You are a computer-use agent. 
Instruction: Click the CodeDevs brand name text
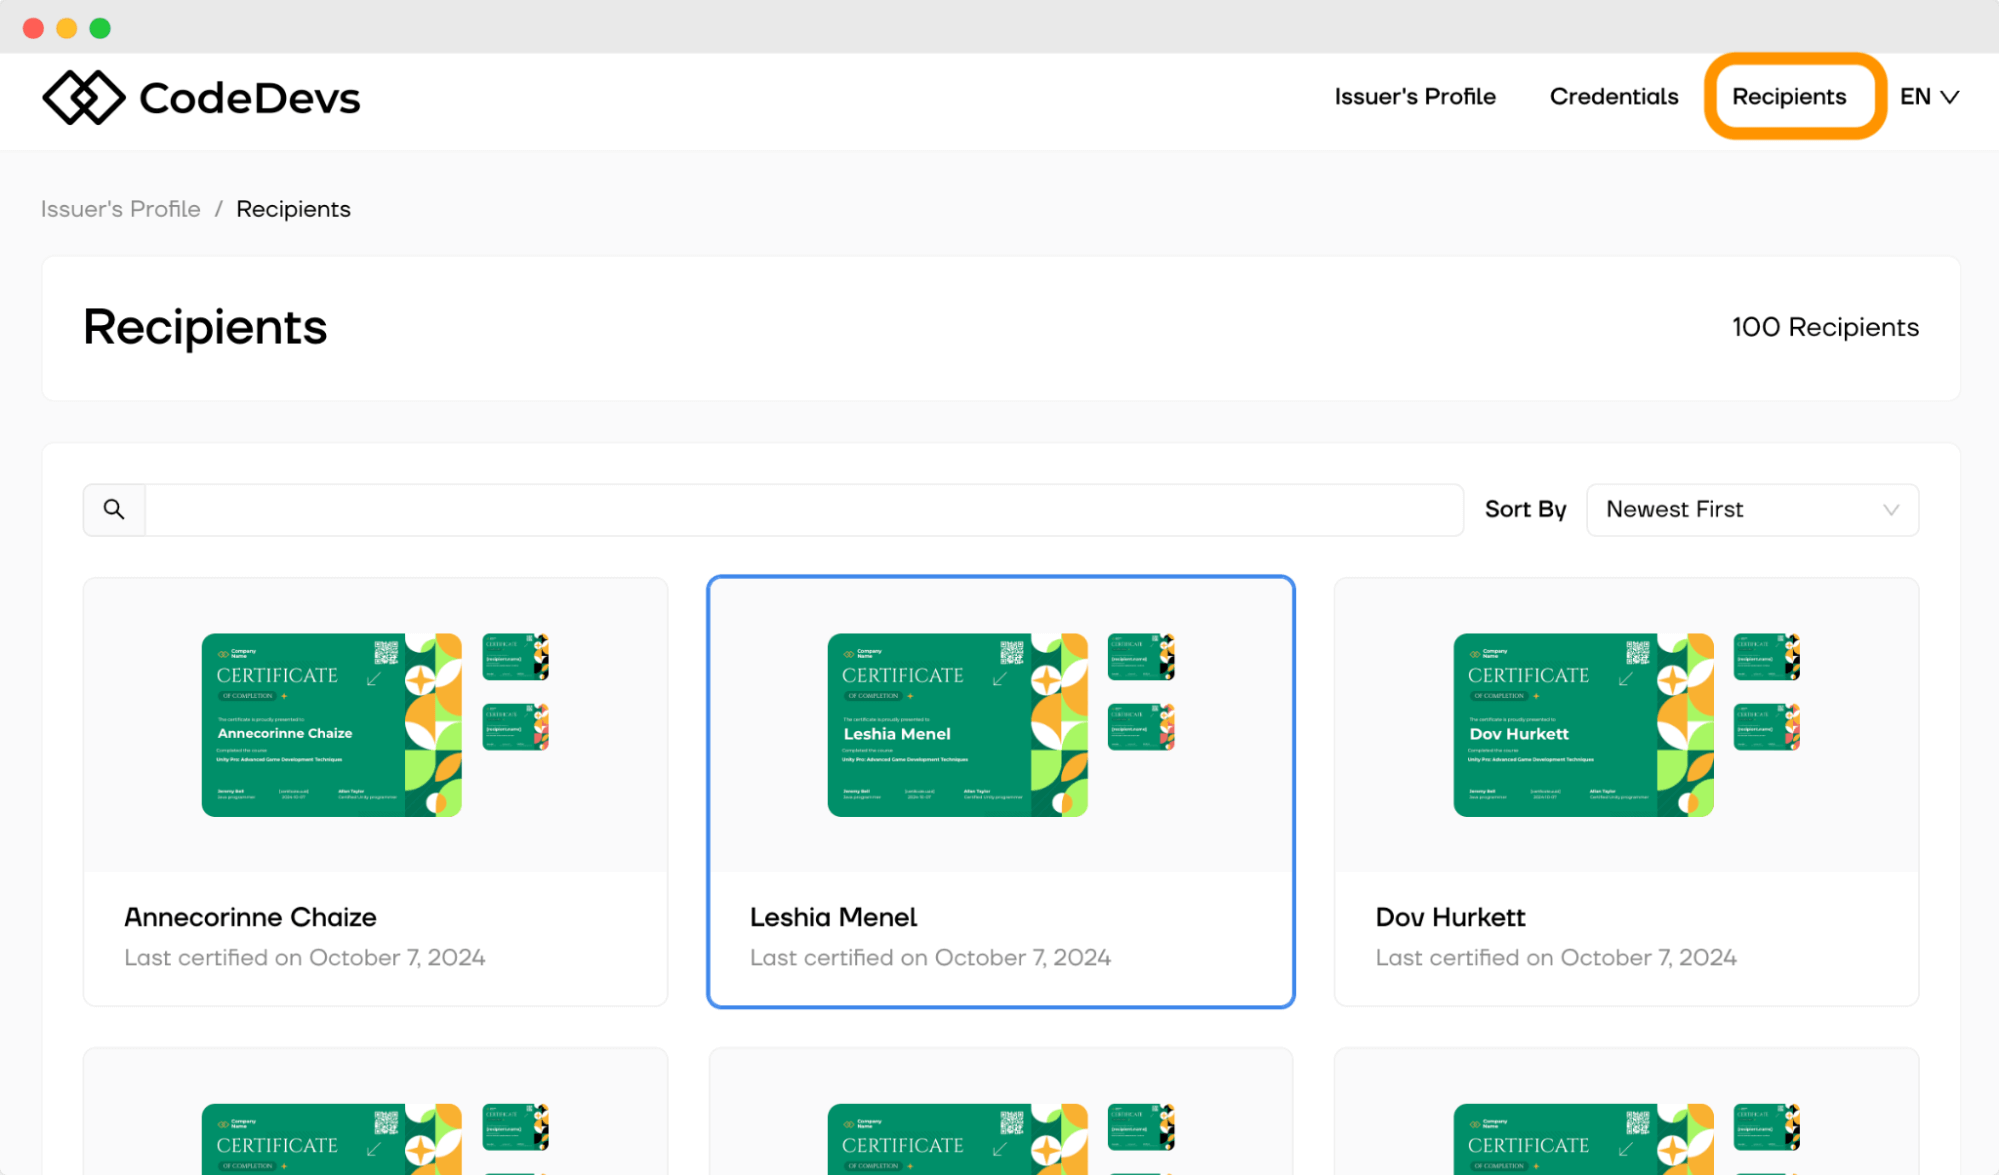(x=250, y=98)
